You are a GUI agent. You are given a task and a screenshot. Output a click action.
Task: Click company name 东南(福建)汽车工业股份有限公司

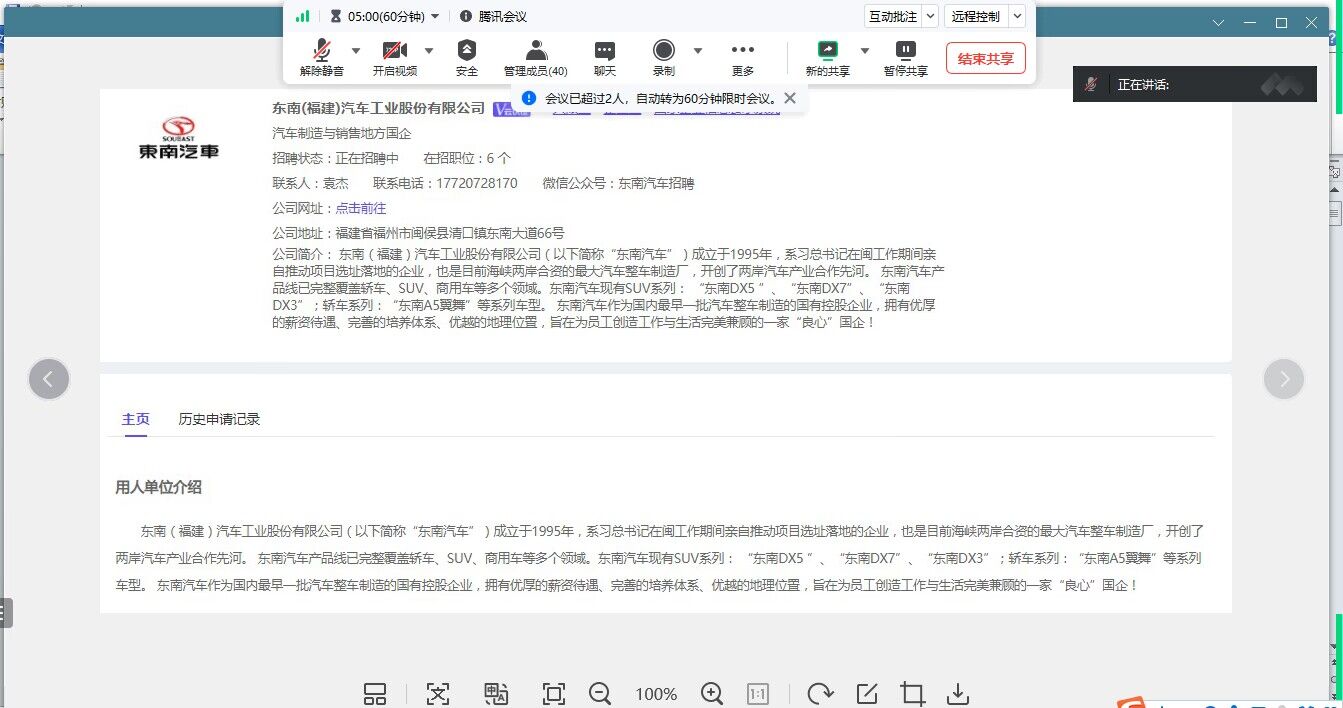tap(378, 108)
